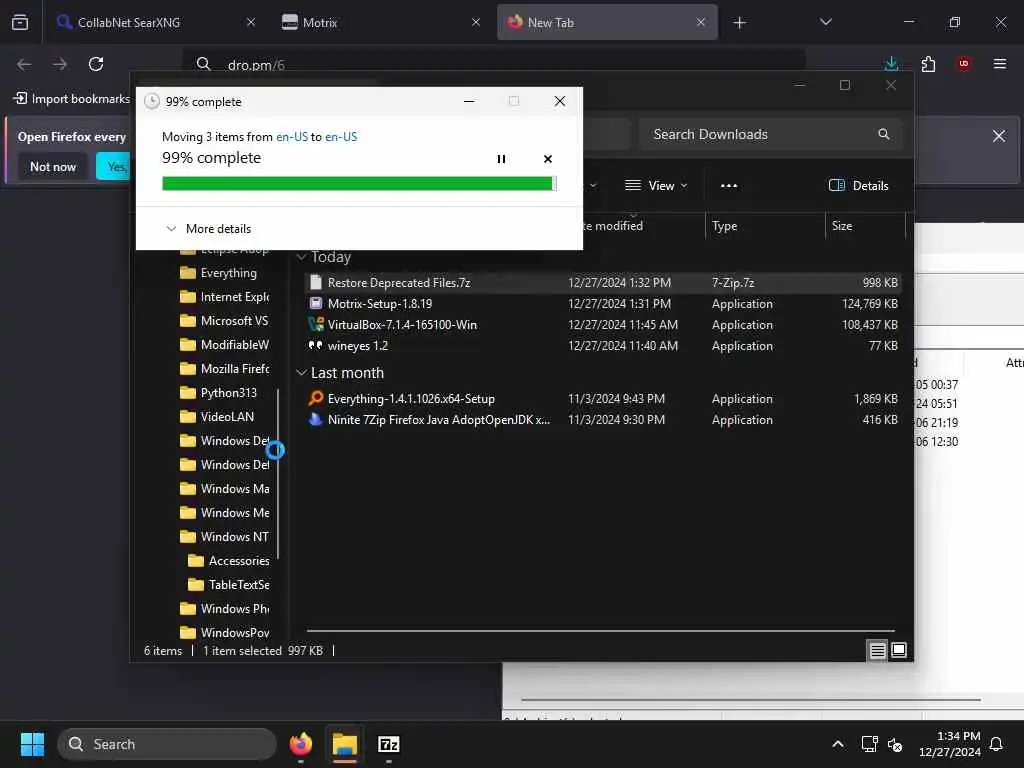1024x768 pixels.
Task: Click the Firefox address bar
Action: (x=493, y=65)
